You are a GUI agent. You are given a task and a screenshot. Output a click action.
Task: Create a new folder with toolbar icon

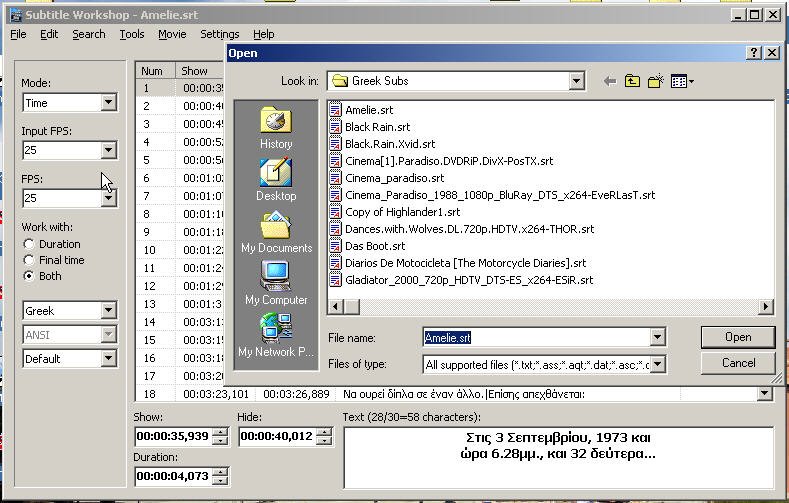coord(656,81)
